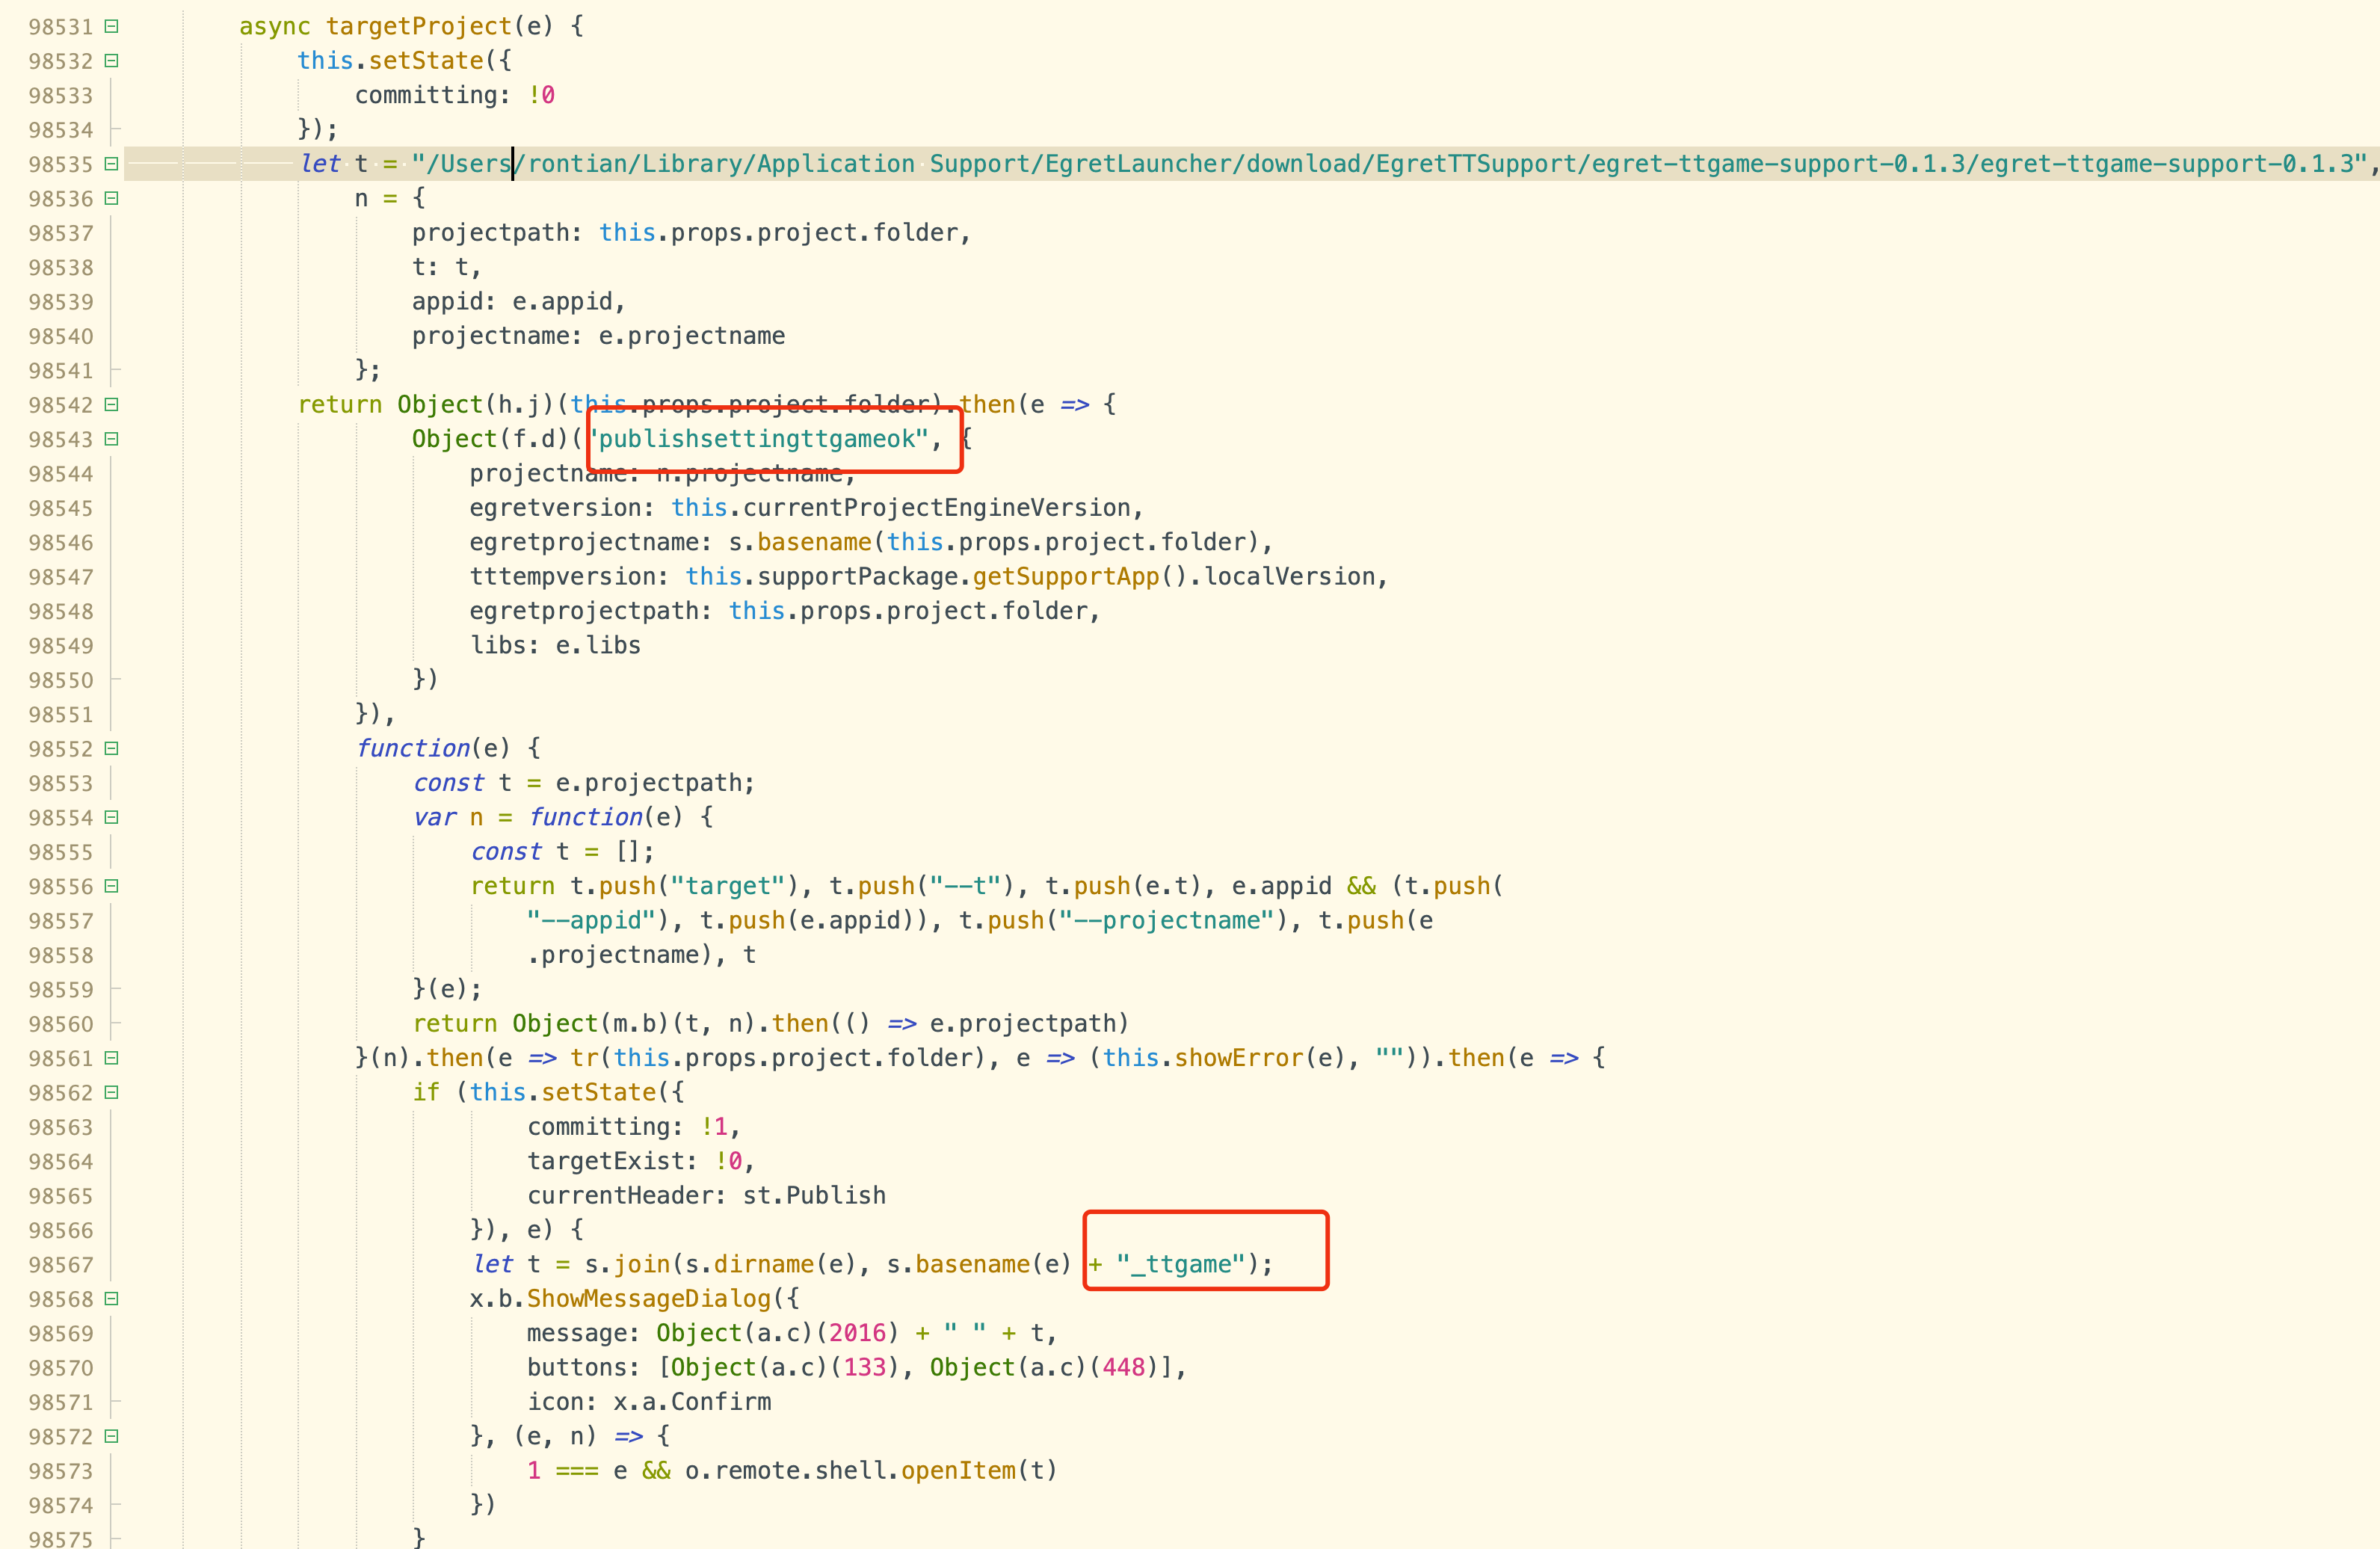Image resolution: width=2380 pixels, height=1549 pixels.
Task: Collapse the fold marker at line 98561
Action: pos(112,1058)
